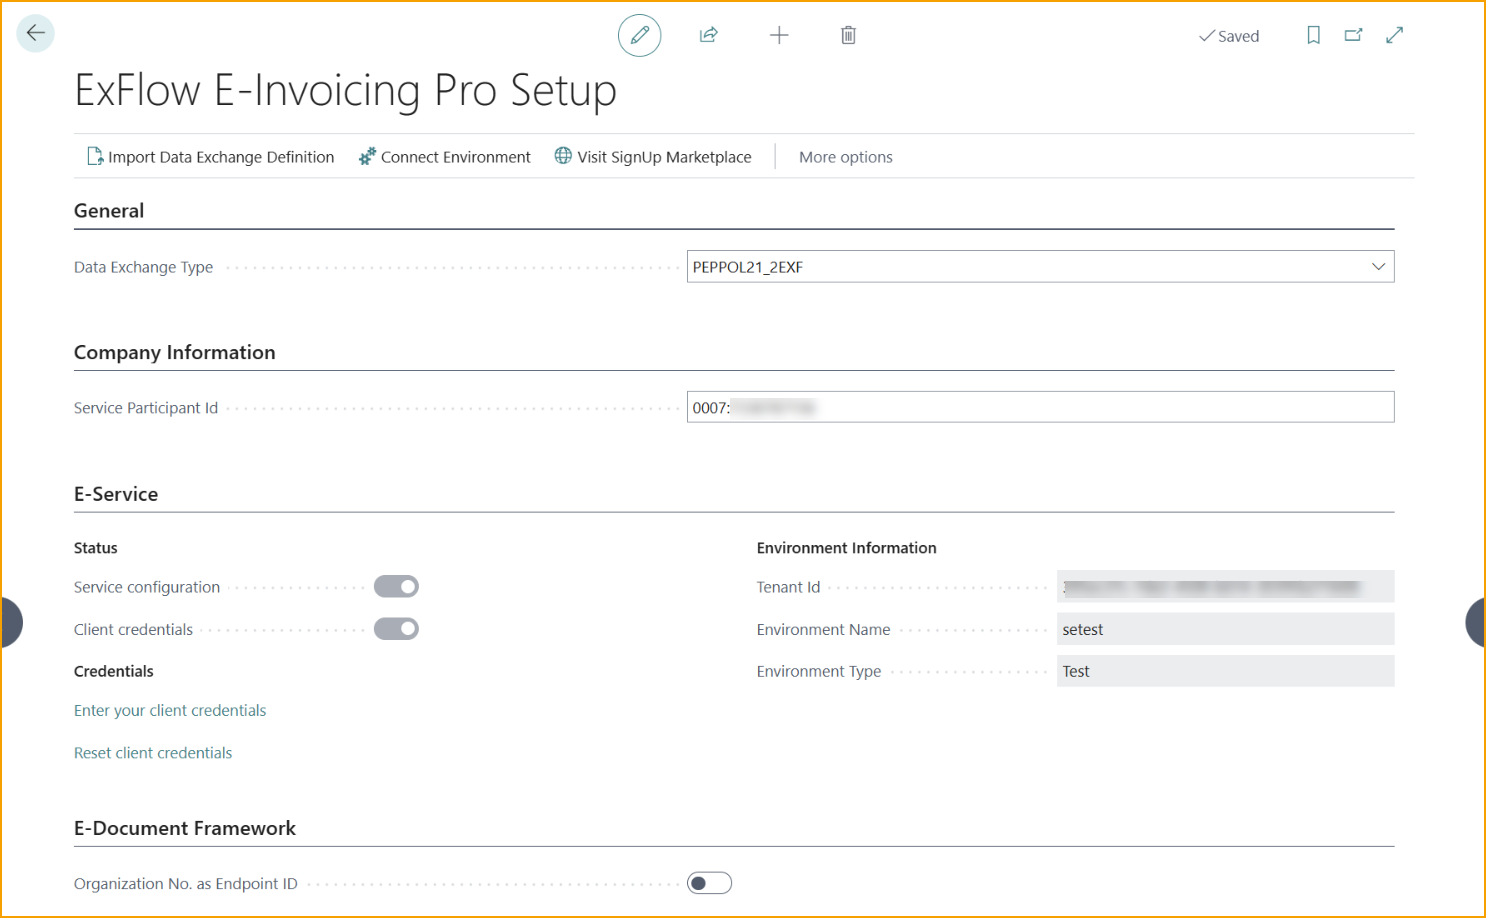Click the Environment Name label

pyautogui.click(x=824, y=629)
